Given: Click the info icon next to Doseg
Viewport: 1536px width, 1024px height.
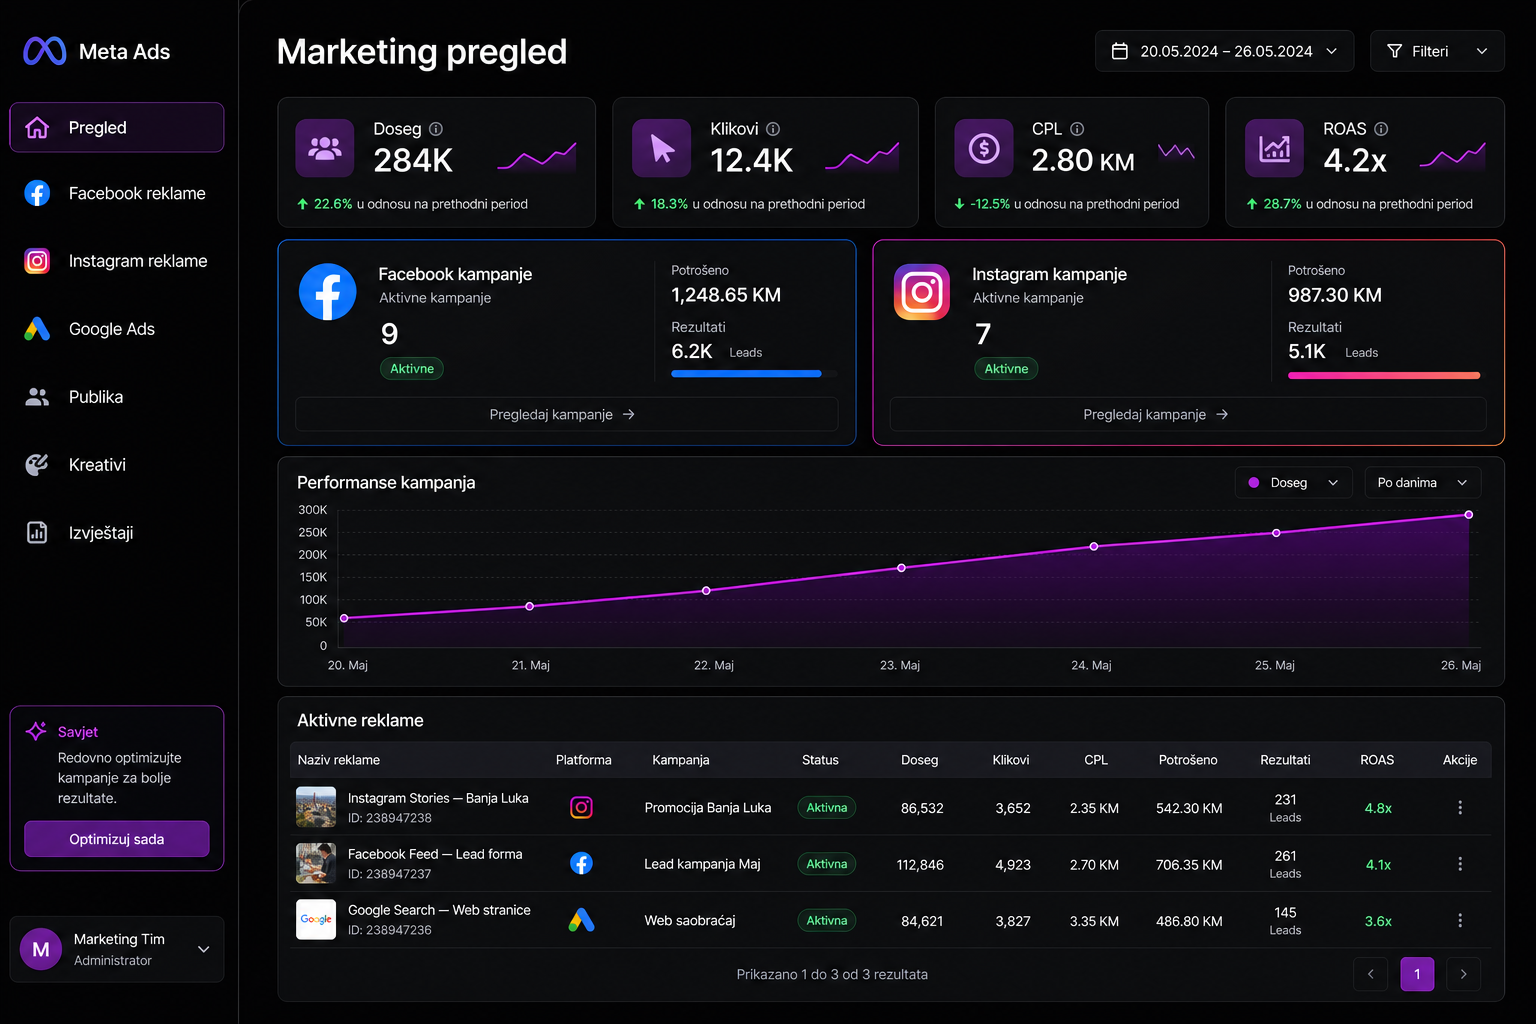Looking at the screenshot, I should tap(436, 129).
